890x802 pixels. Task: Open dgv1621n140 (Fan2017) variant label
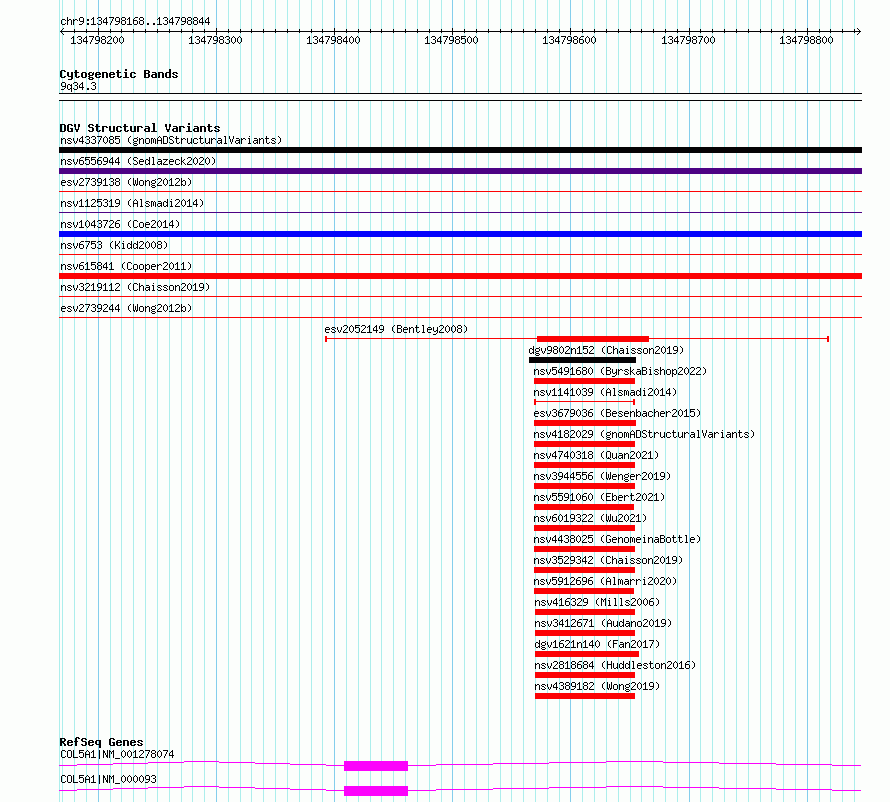[597, 644]
